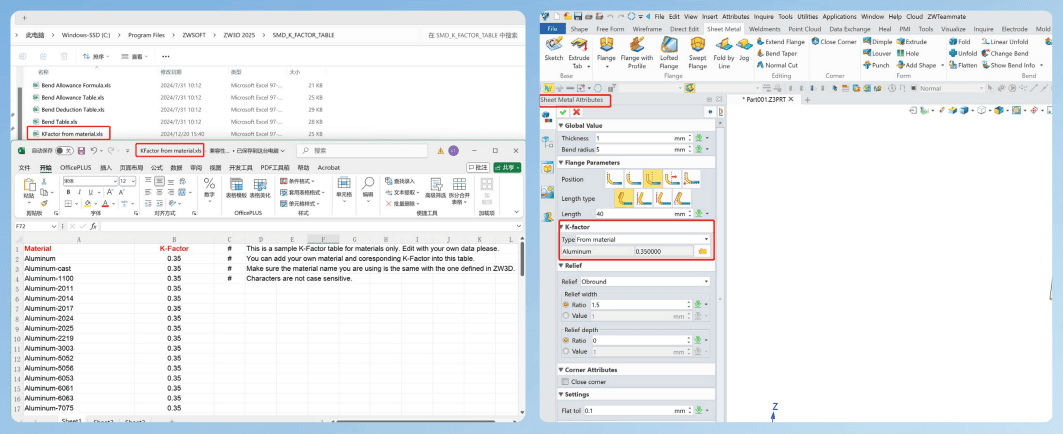This screenshot has height=434, width=1063.
Task: Select the Value radio under Relief depth
Action: [x=566, y=351]
